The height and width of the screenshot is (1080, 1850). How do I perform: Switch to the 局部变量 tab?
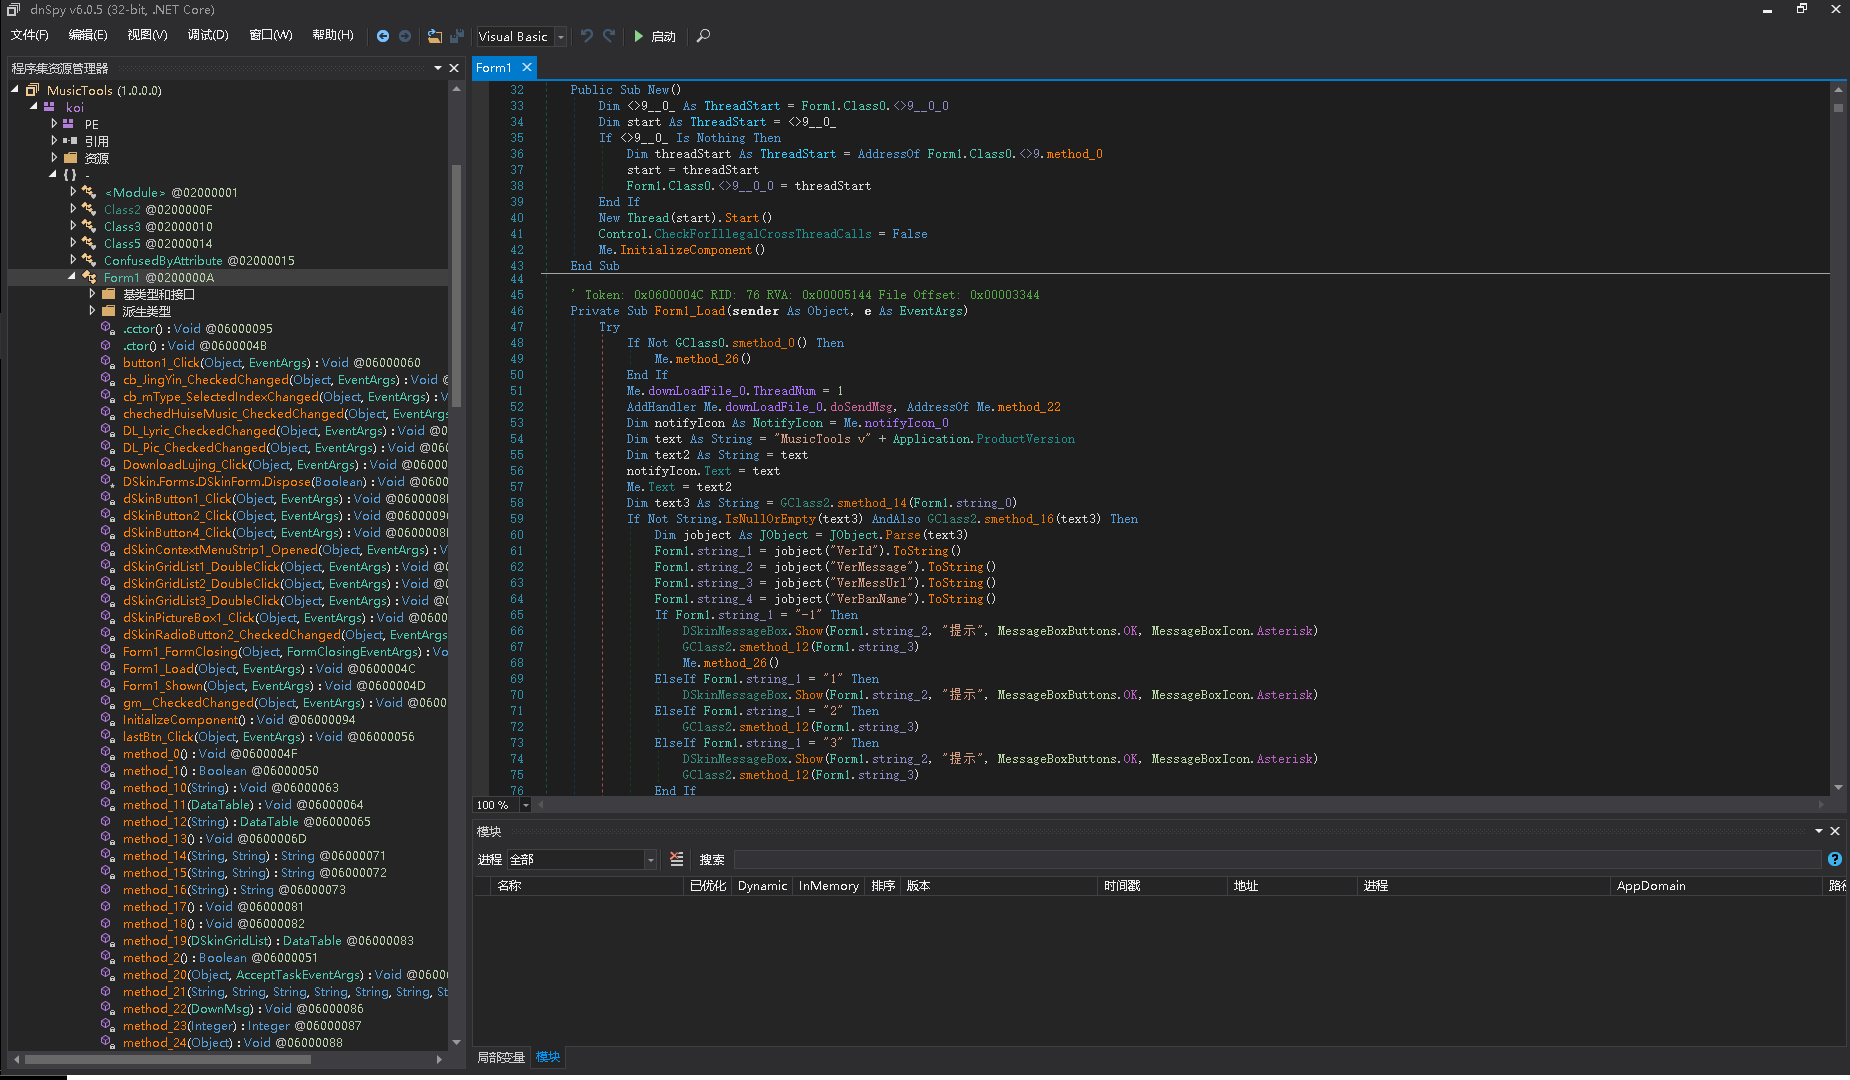click(500, 1057)
